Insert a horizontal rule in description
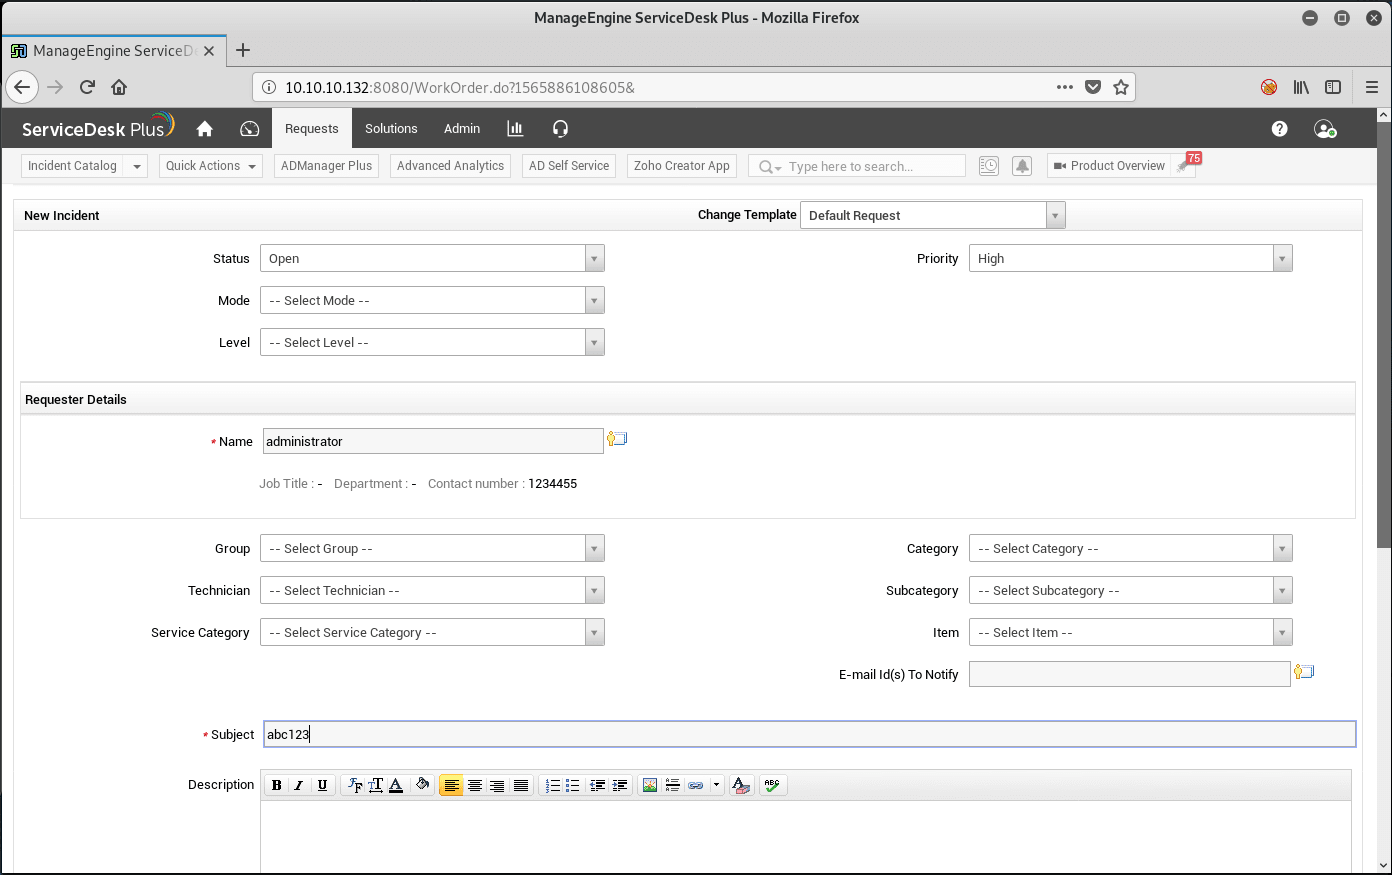The image size is (1392, 875). [673, 785]
